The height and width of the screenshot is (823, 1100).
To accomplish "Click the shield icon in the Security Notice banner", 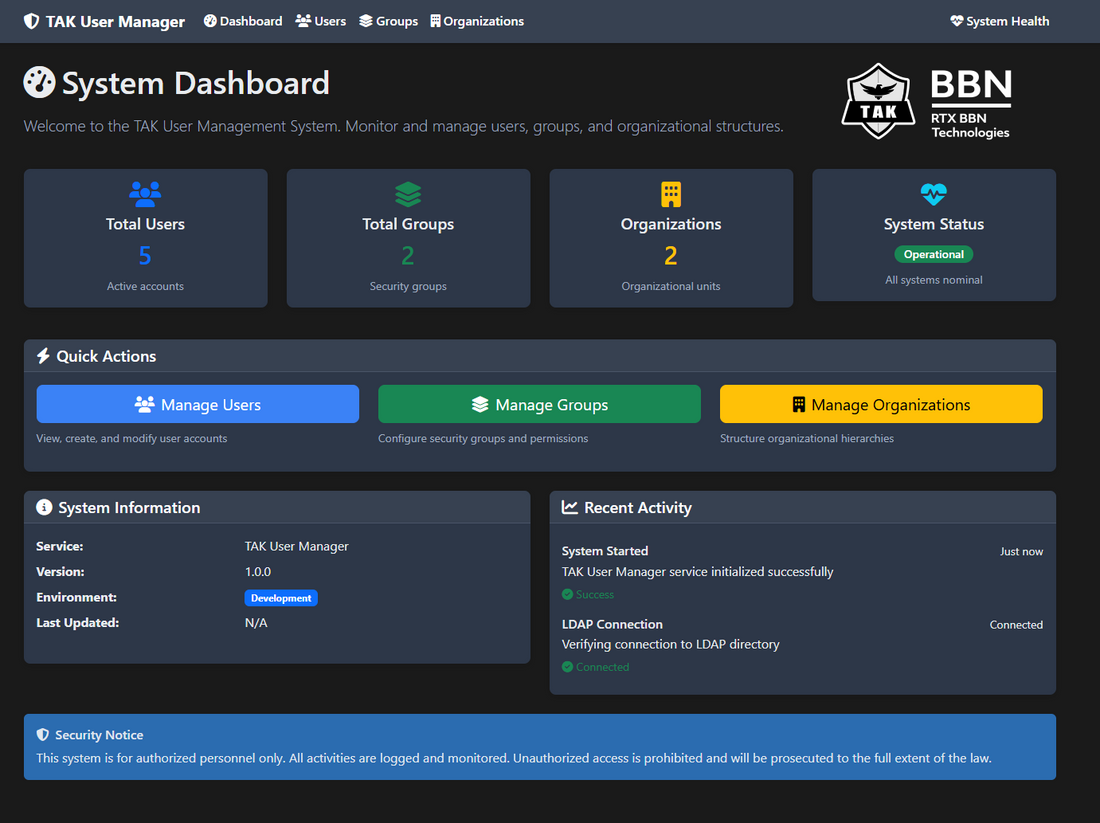I will 44,734.
